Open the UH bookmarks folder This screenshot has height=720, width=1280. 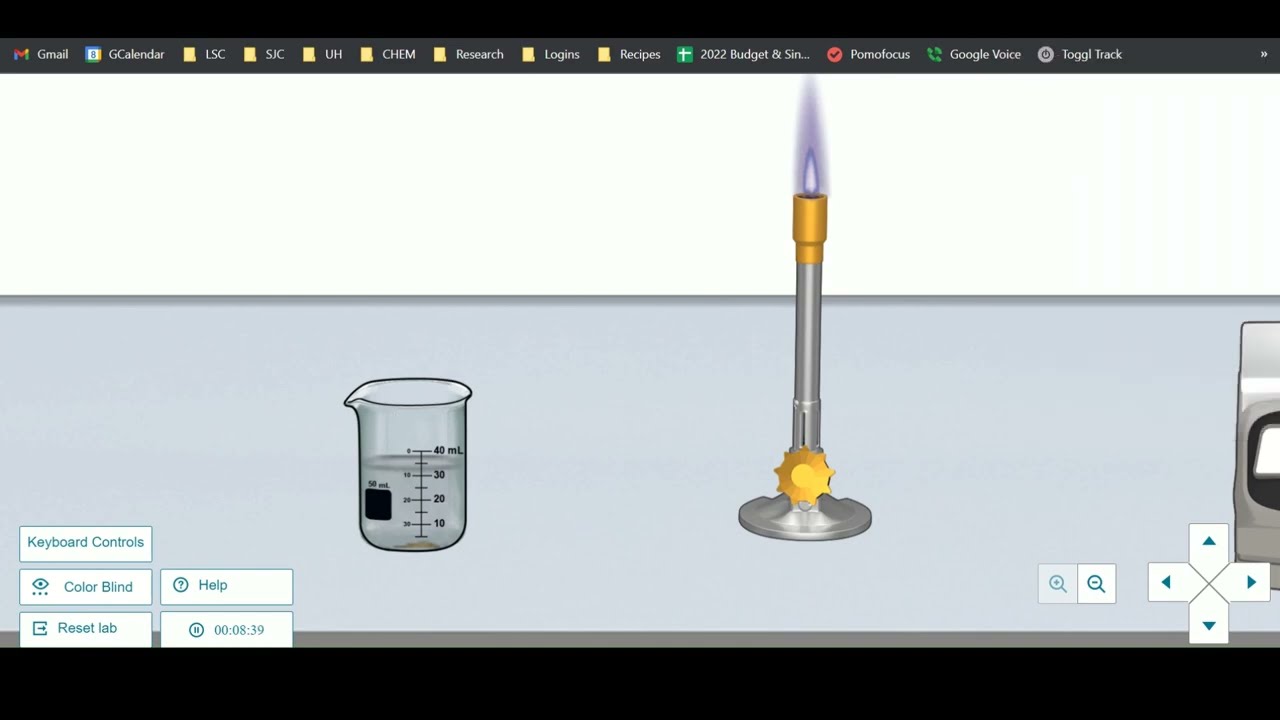(322, 54)
